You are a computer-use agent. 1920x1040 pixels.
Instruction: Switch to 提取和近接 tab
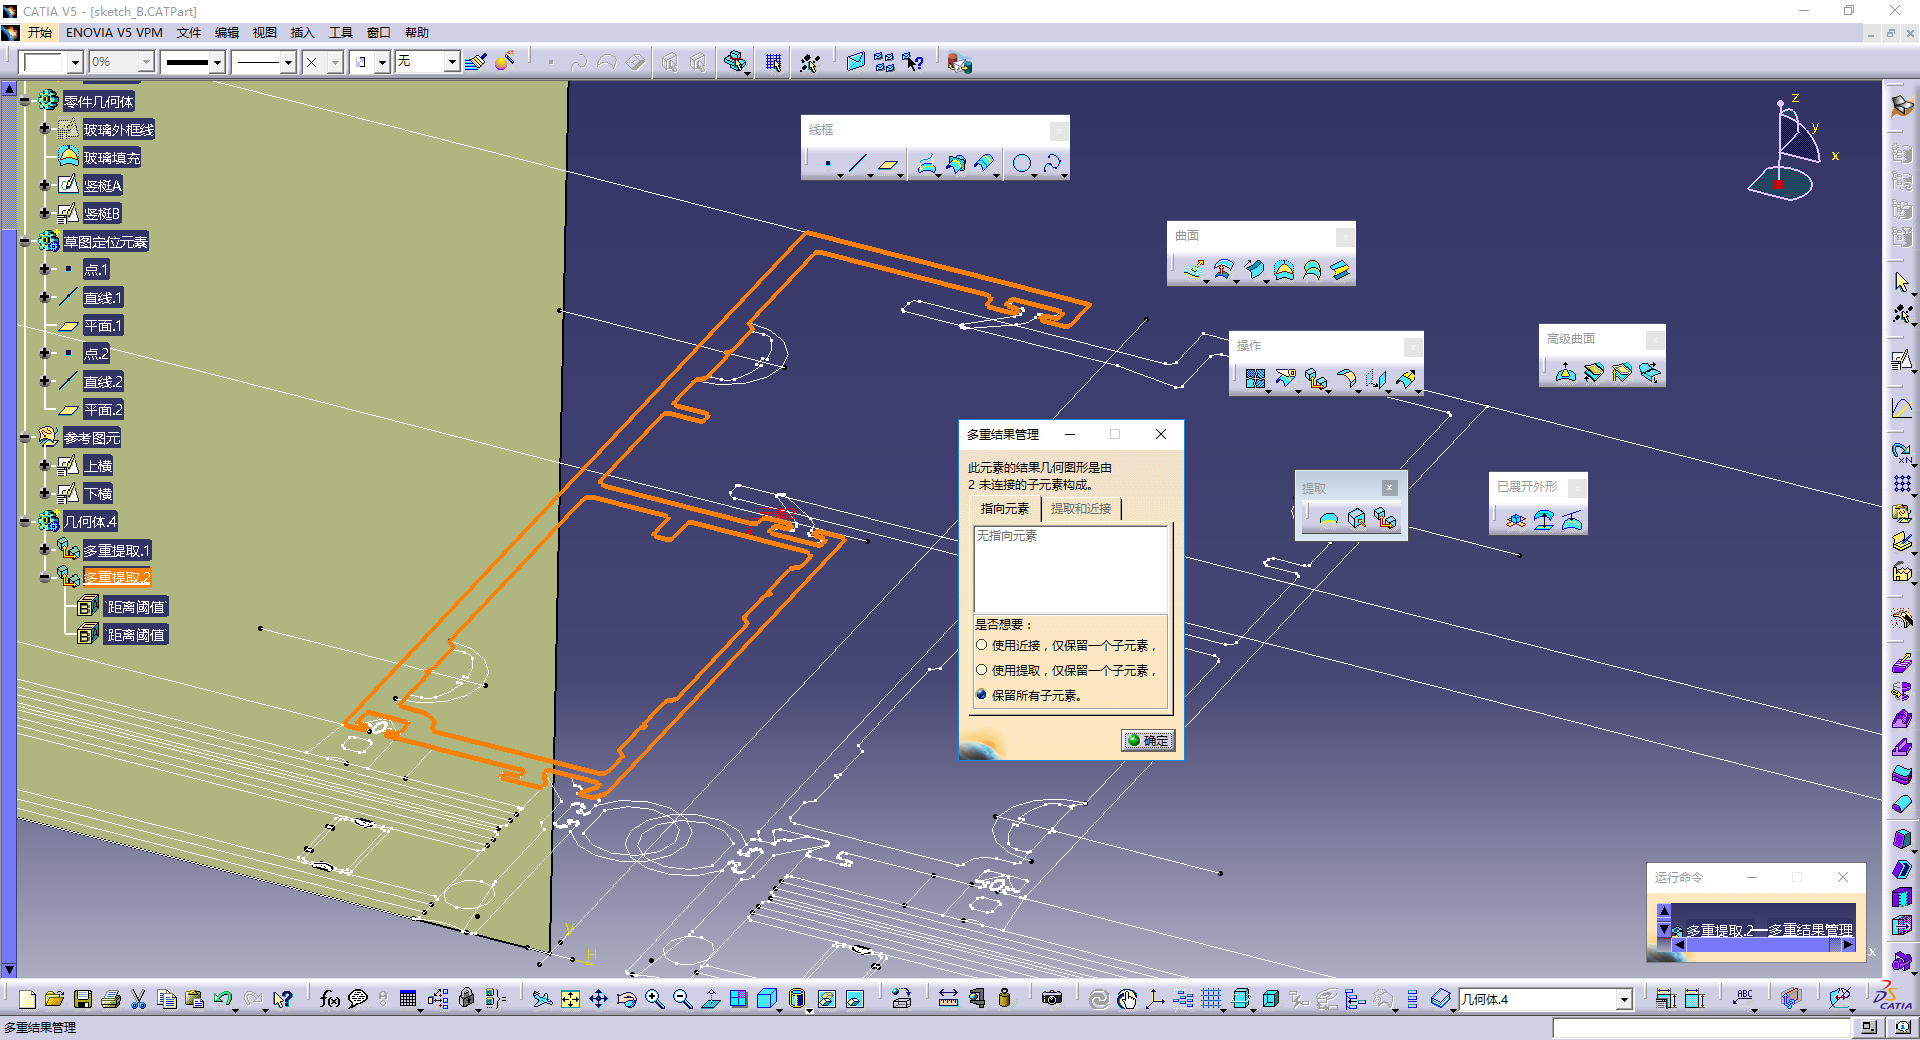tap(1080, 509)
